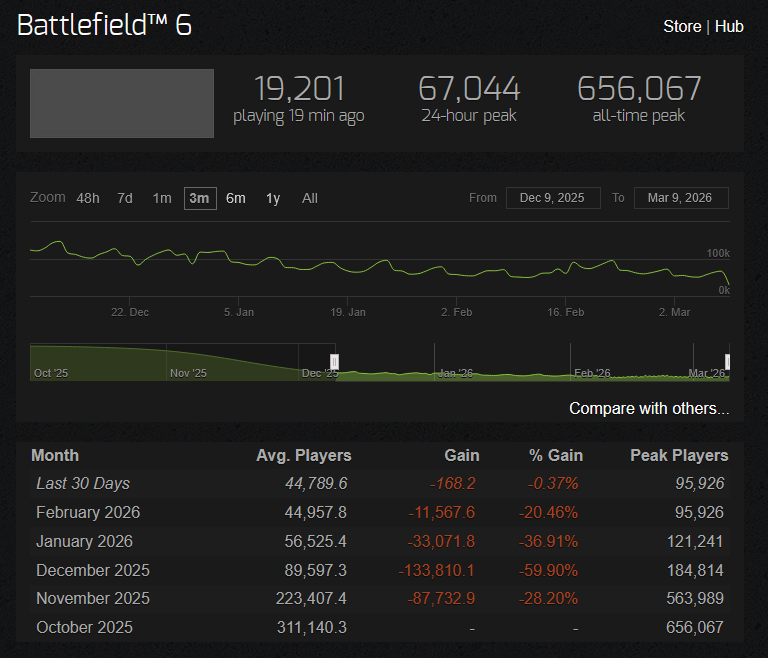
Task: Click the -36.91% gain cell
Action: coord(549,541)
